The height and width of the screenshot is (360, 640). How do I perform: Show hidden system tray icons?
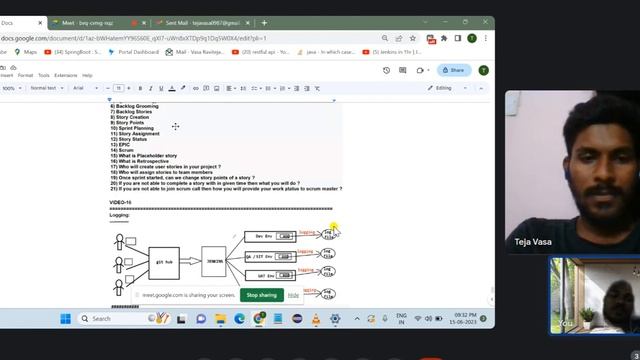pyautogui.click(x=357, y=318)
